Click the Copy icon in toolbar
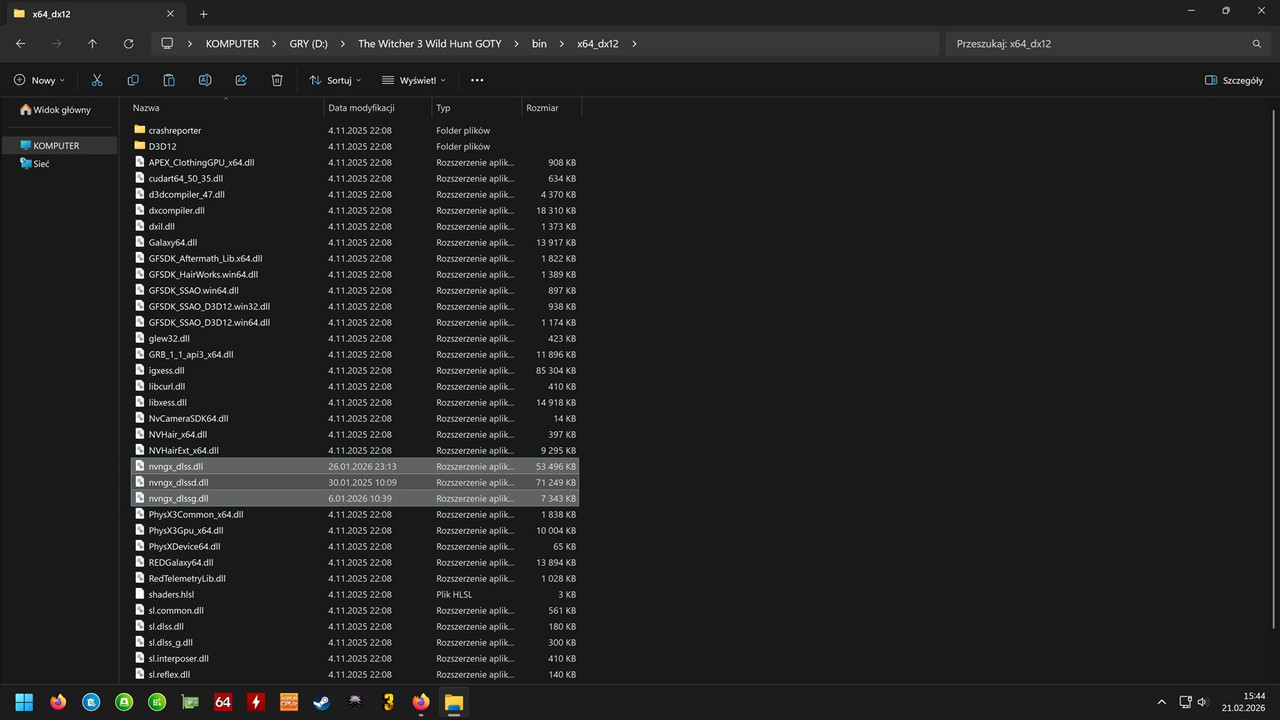Image resolution: width=1280 pixels, height=720 pixels. (133, 80)
